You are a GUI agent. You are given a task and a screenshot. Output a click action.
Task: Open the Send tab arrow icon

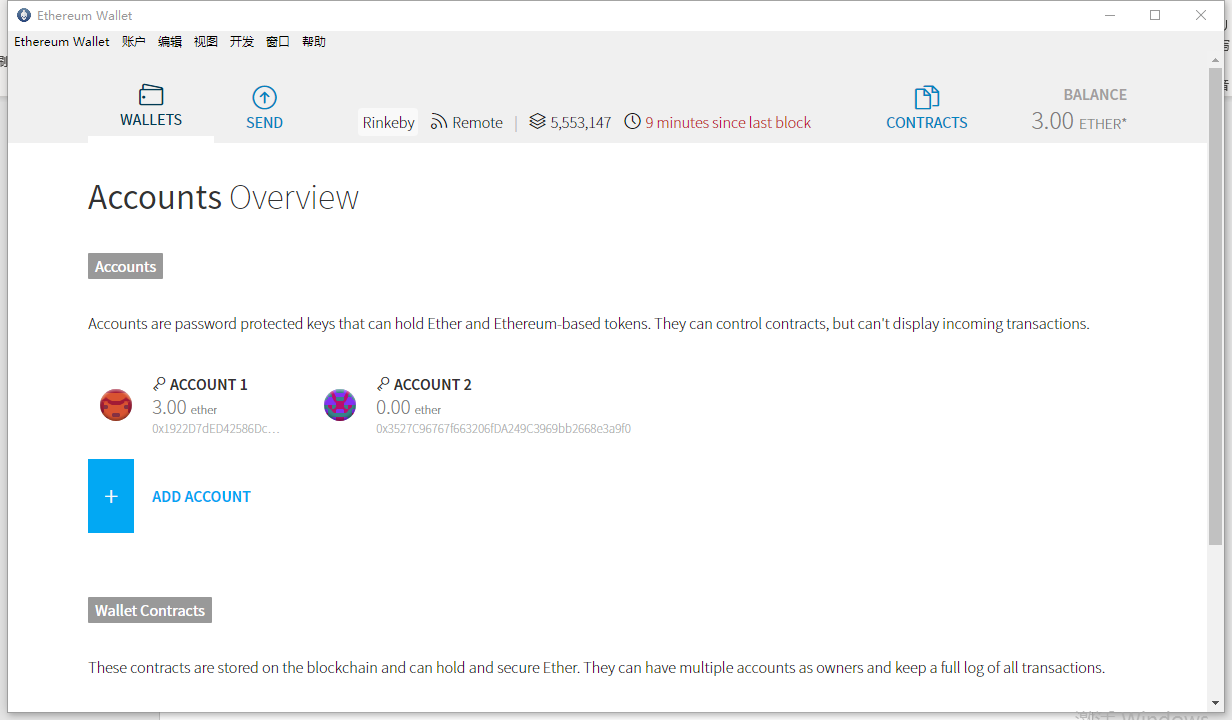coord(264,97)
